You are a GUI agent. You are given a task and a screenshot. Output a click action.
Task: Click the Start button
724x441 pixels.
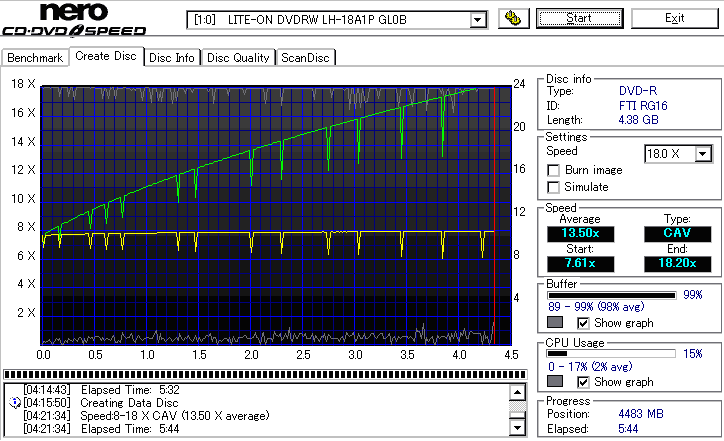click(579, 18)
